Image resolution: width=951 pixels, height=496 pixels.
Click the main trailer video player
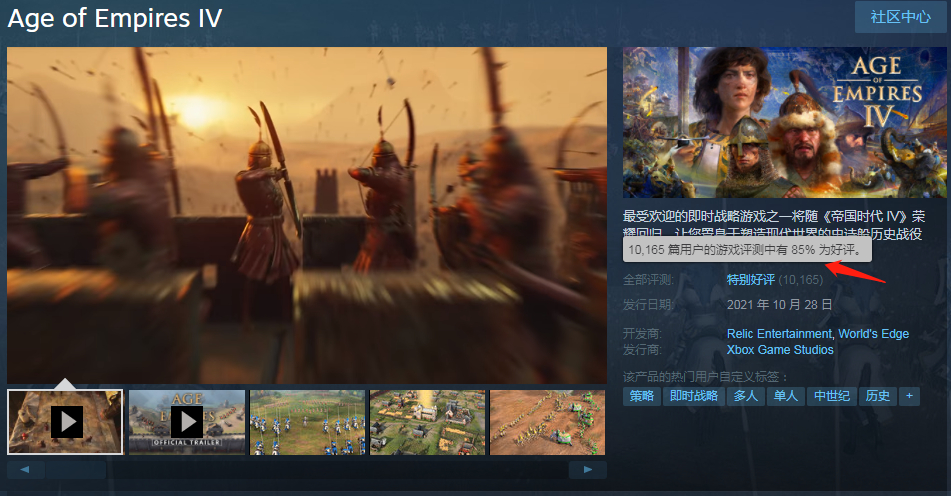[x=307, y=215]
